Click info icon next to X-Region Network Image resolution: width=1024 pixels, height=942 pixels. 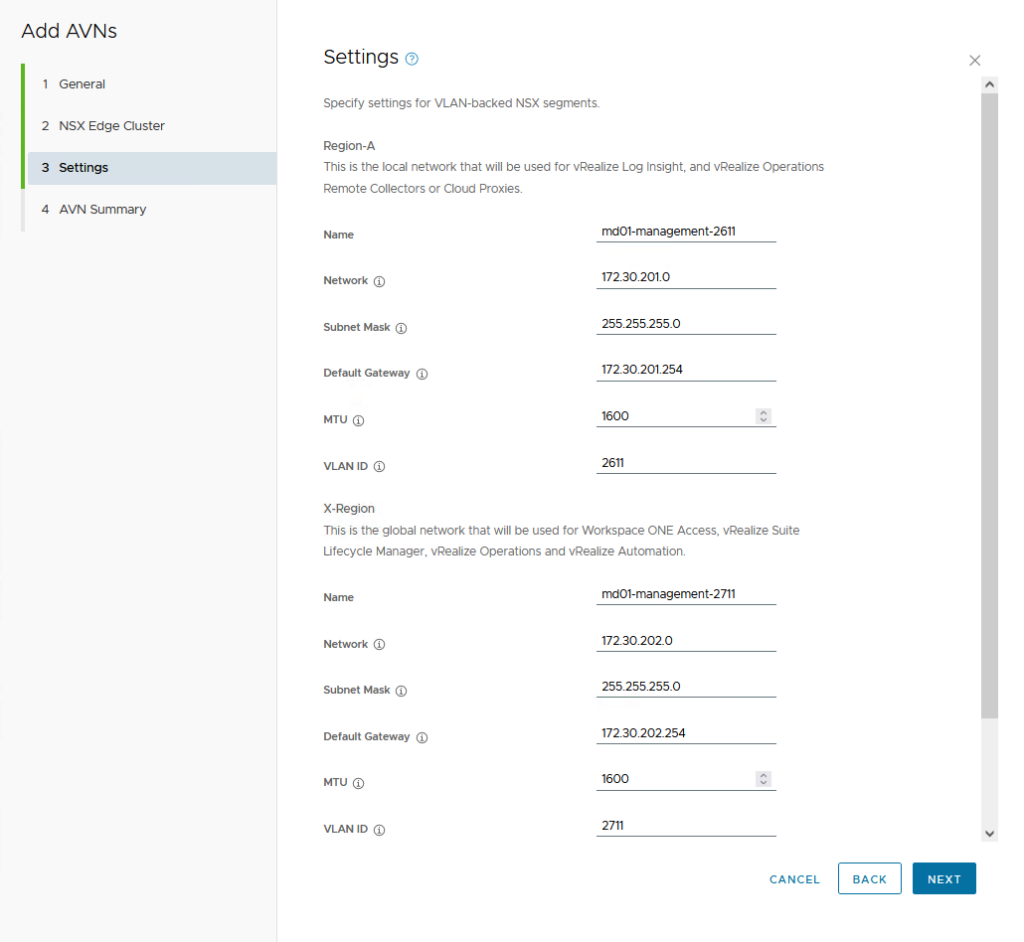tap(379, 645)
